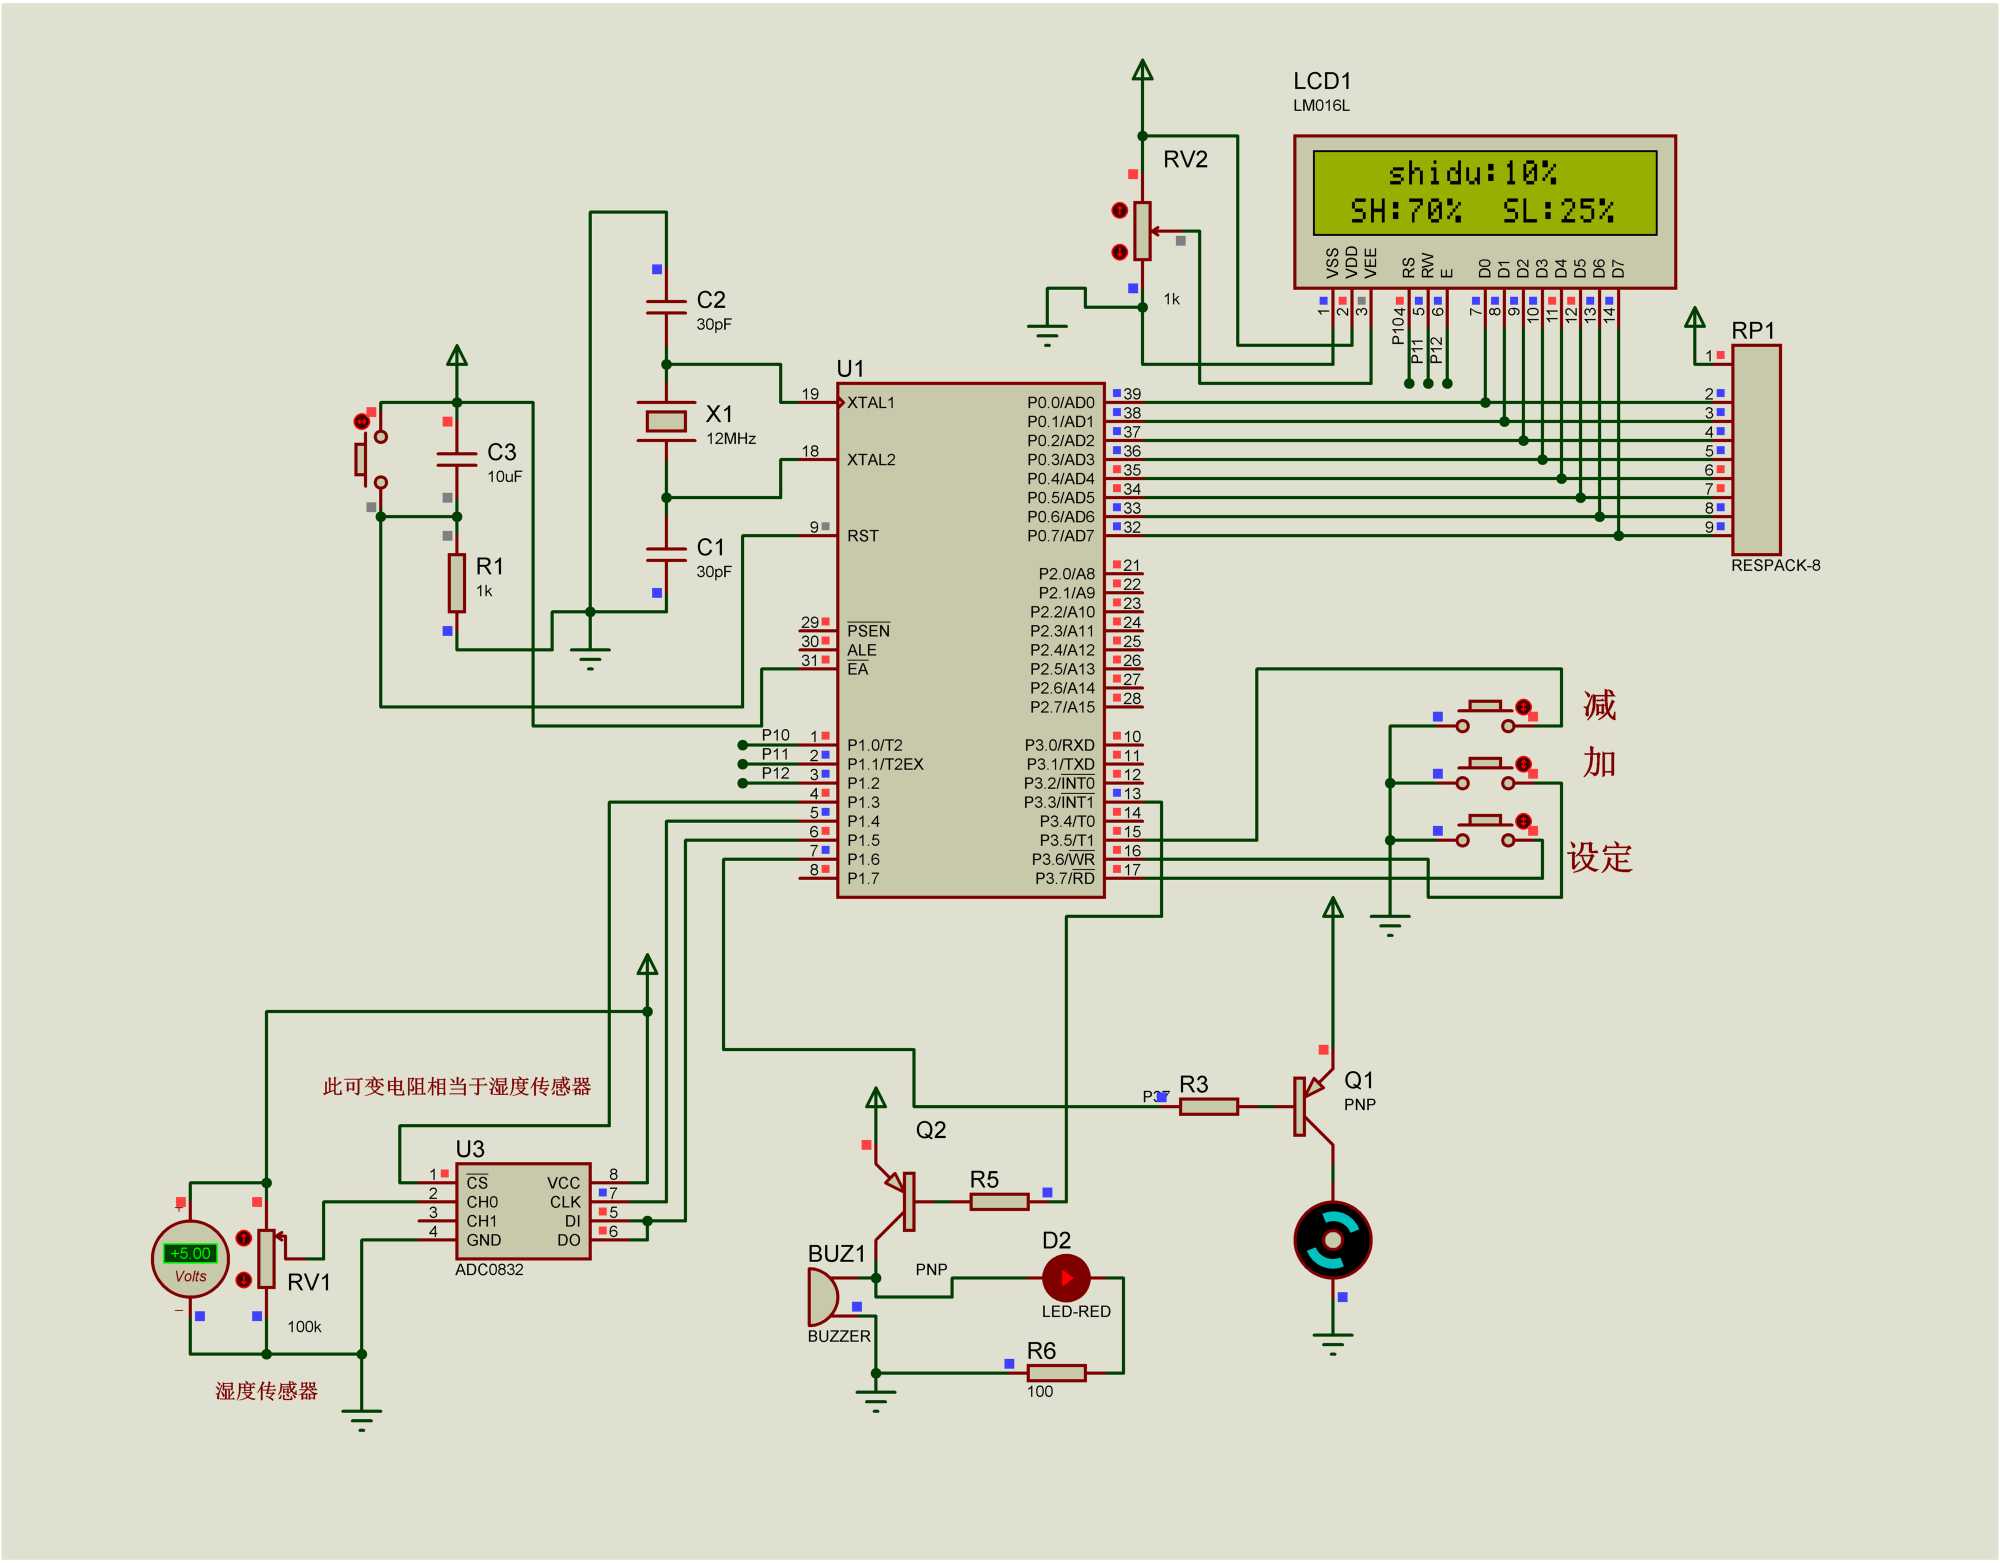Click the DC motor symbol
Image resolution: width=2000 pixels, height=1563 pixels.
[1332, 1240]
